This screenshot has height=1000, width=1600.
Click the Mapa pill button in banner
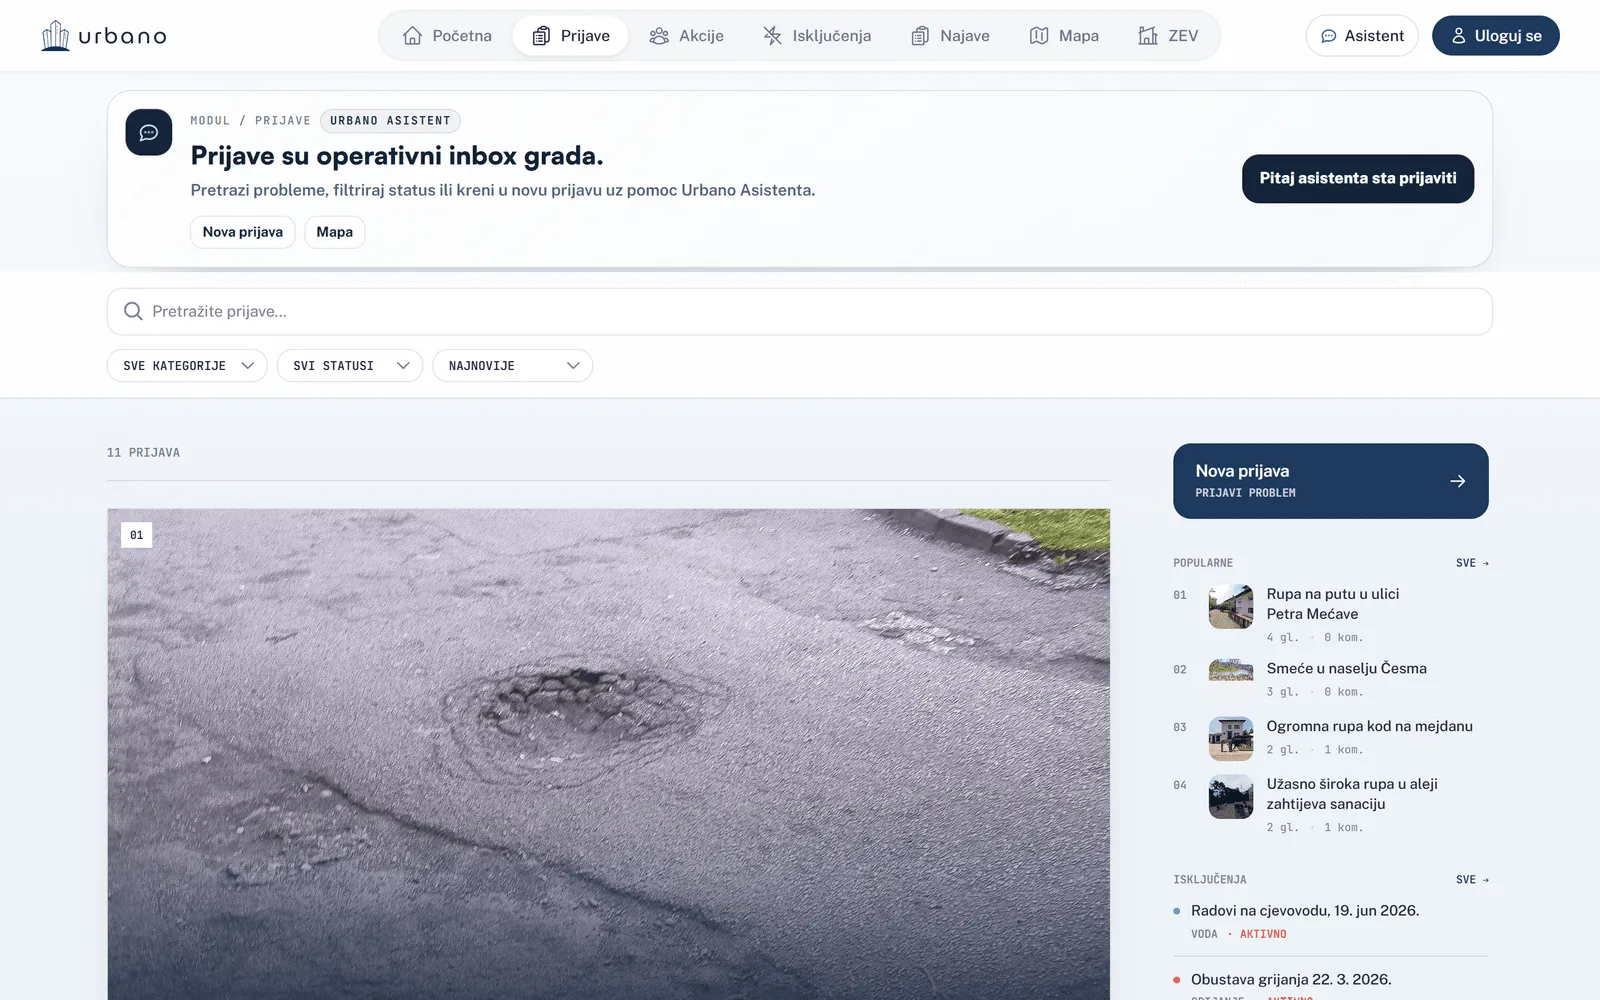[x=335, y=232]
